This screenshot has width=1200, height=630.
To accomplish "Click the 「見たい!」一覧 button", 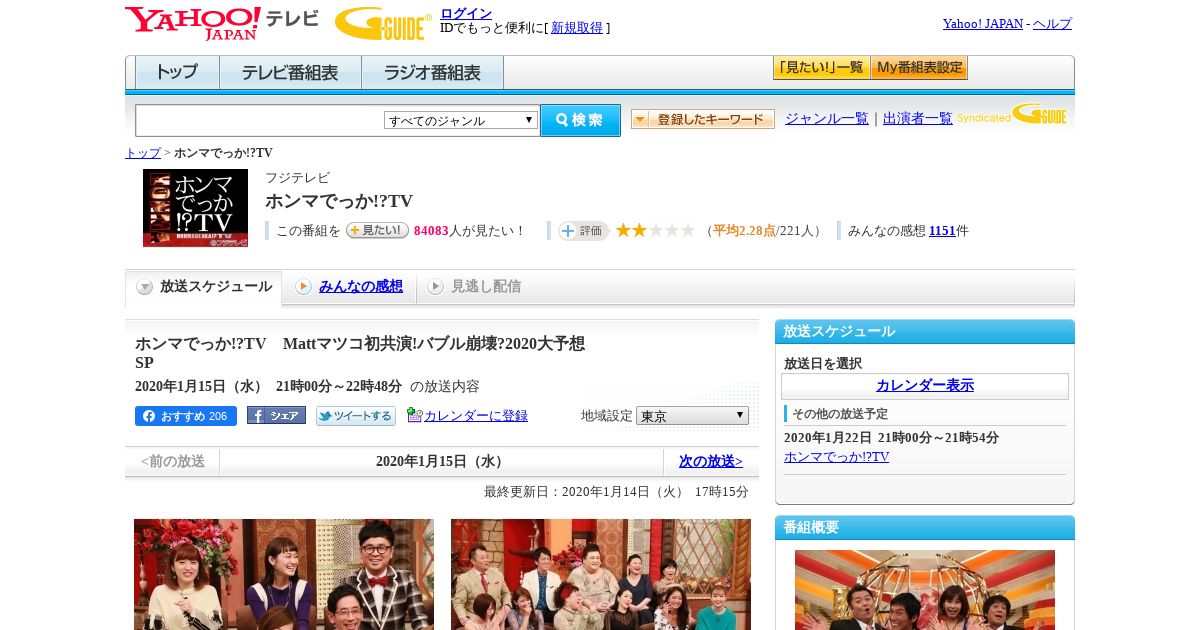I will pyautogui.click(x=821, y=68).
